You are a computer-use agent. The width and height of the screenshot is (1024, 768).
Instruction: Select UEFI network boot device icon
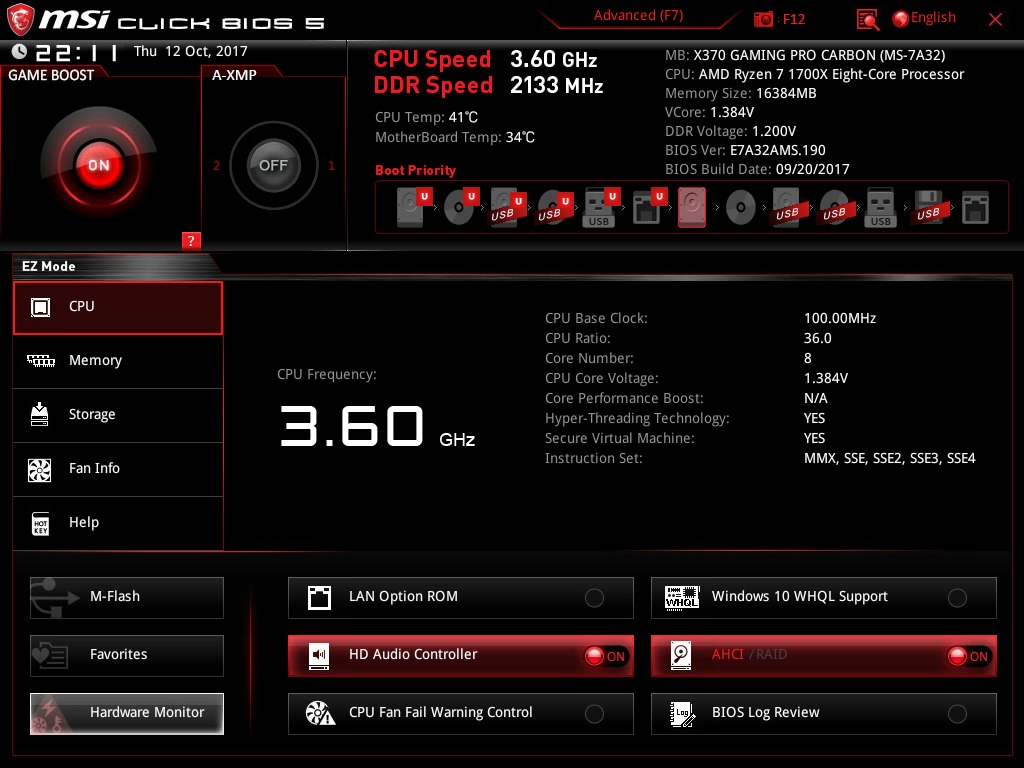tap(648, 208)
